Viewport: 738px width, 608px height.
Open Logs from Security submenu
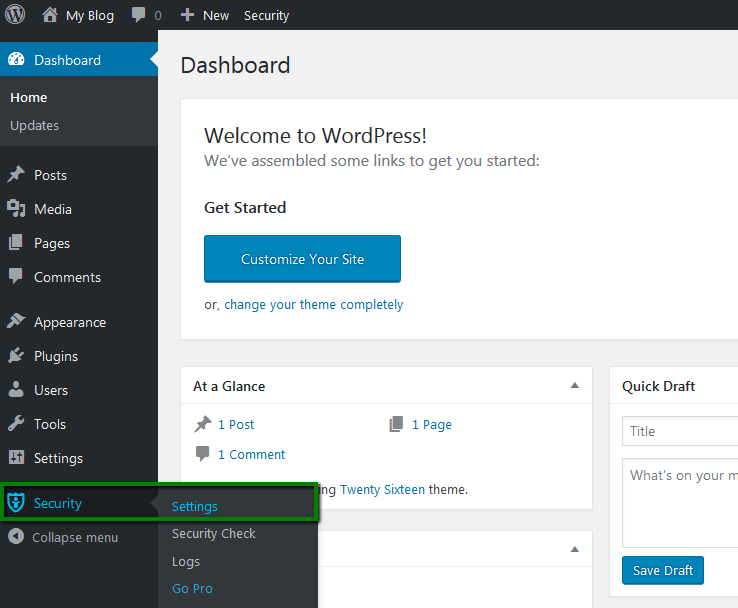(x=186, y=562)
